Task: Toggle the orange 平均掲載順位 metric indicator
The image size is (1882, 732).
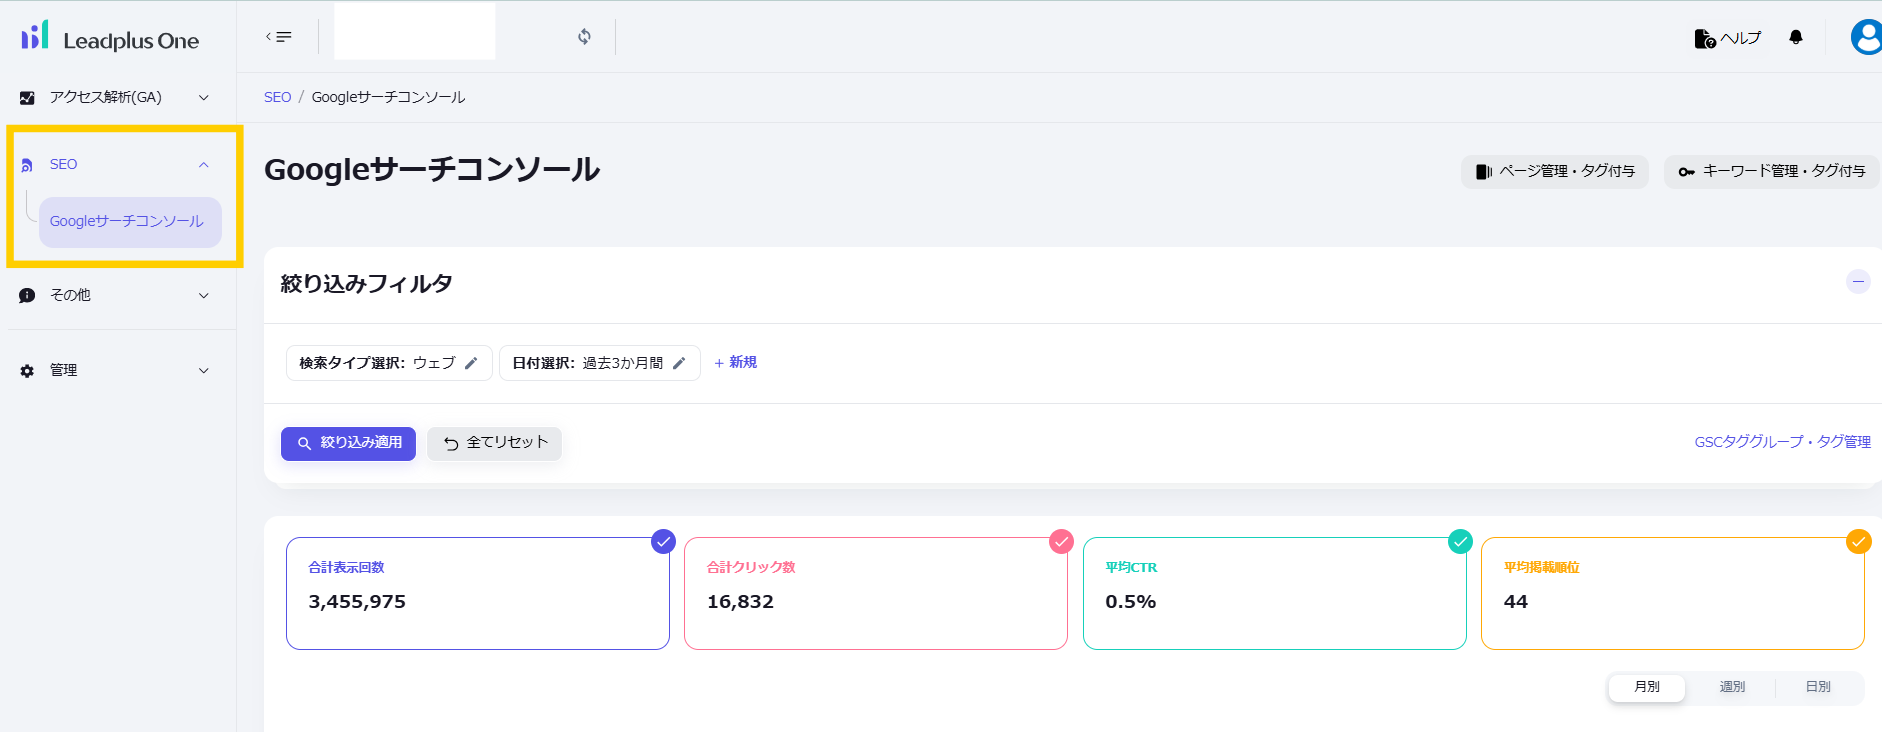Action: (x=1858, y=541)
